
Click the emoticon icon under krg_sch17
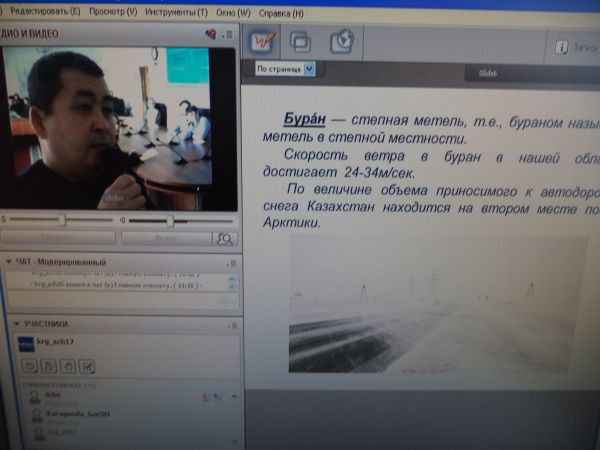click(x=29, y=366)
